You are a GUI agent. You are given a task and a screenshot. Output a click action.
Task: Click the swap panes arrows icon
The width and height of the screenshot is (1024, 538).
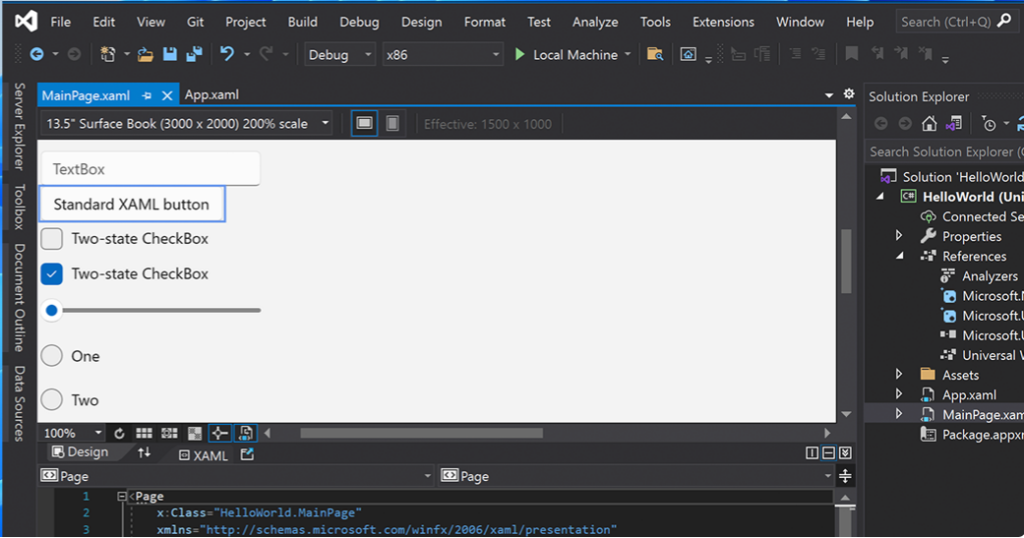tap(144, 453)
